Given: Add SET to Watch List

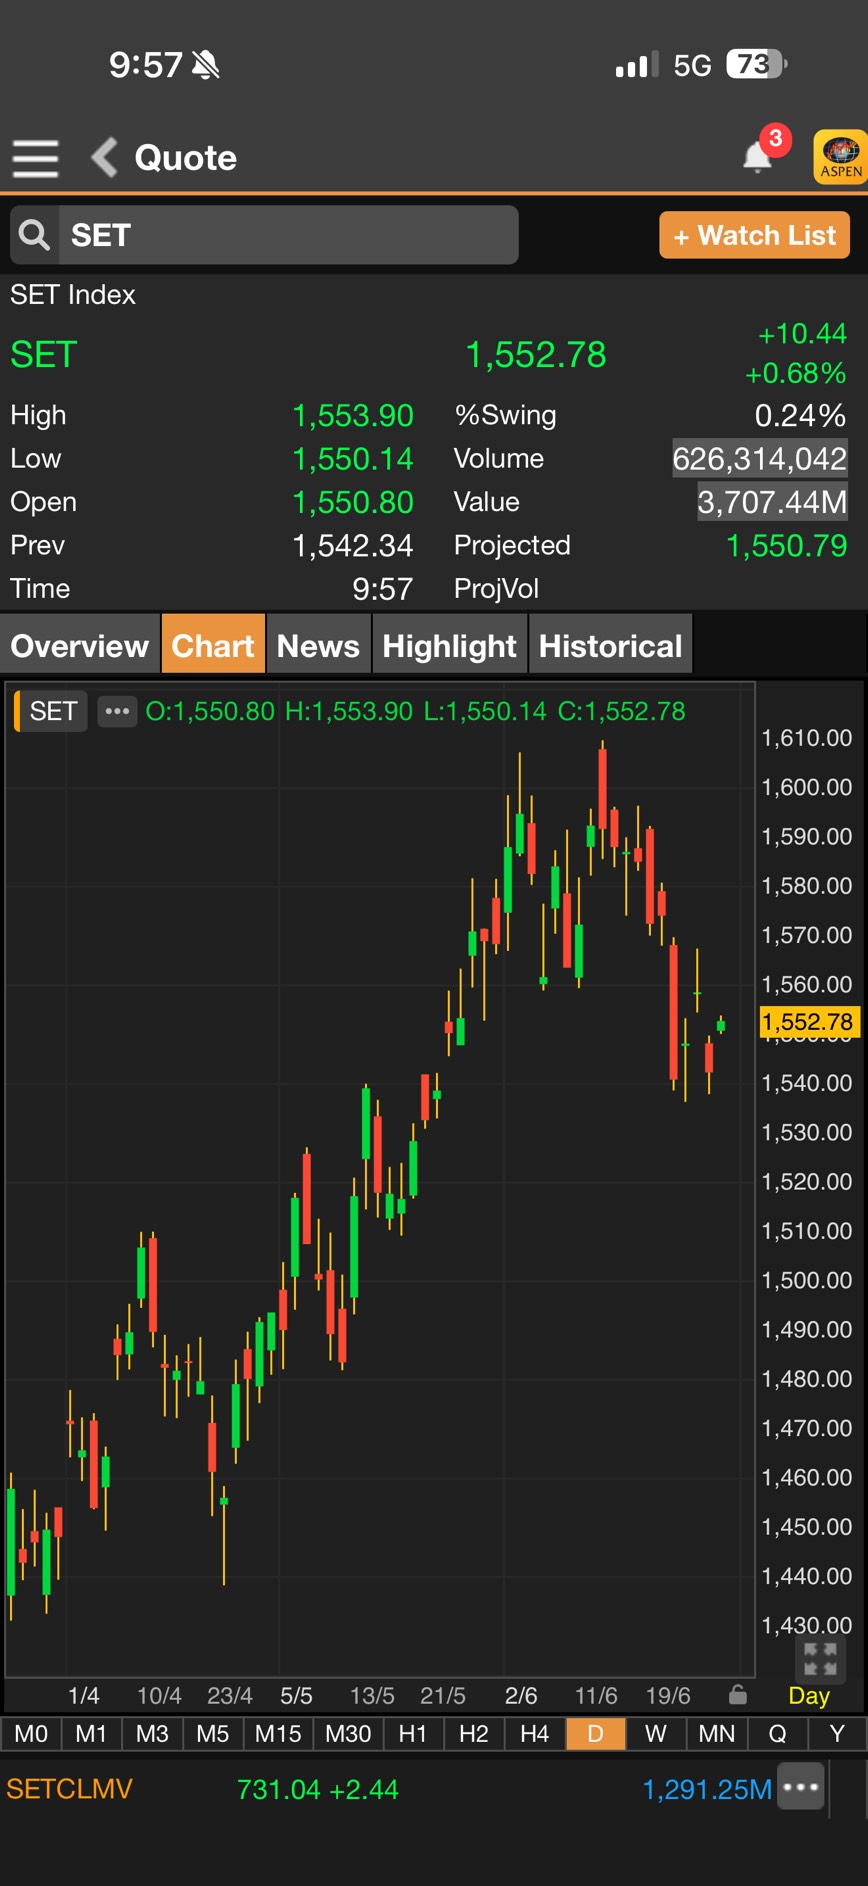Looking at the screenshot, I should (755, 235).
